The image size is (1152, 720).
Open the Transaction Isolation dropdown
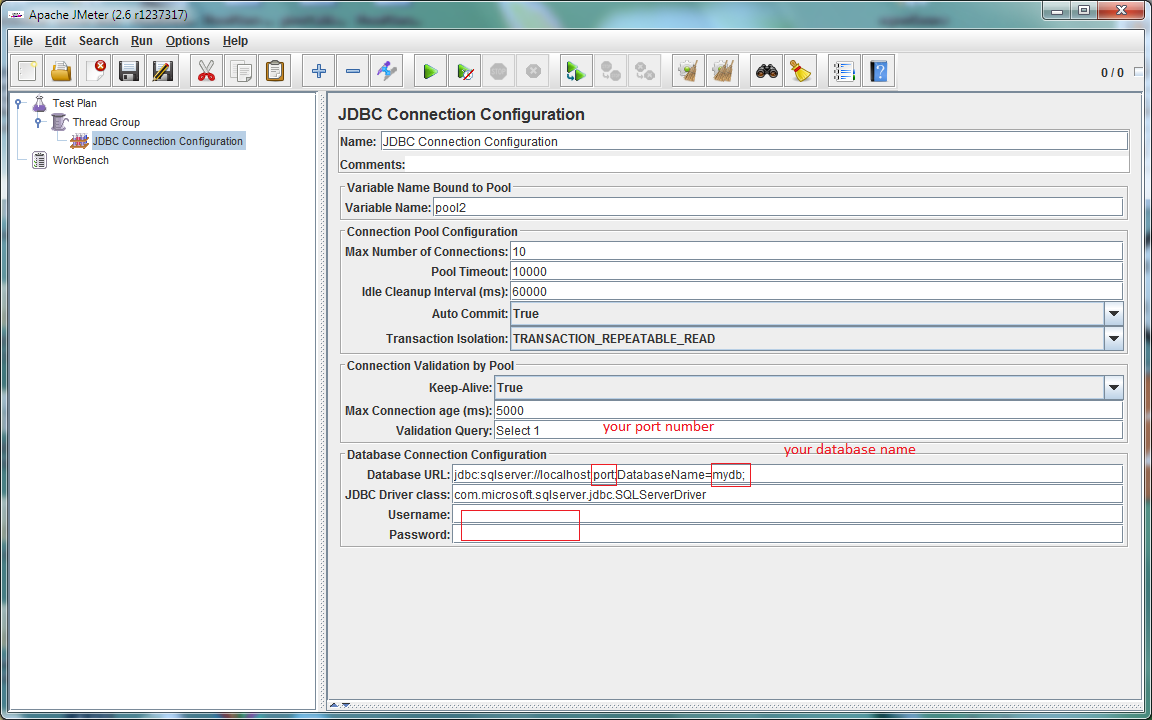coord(1114,339)
